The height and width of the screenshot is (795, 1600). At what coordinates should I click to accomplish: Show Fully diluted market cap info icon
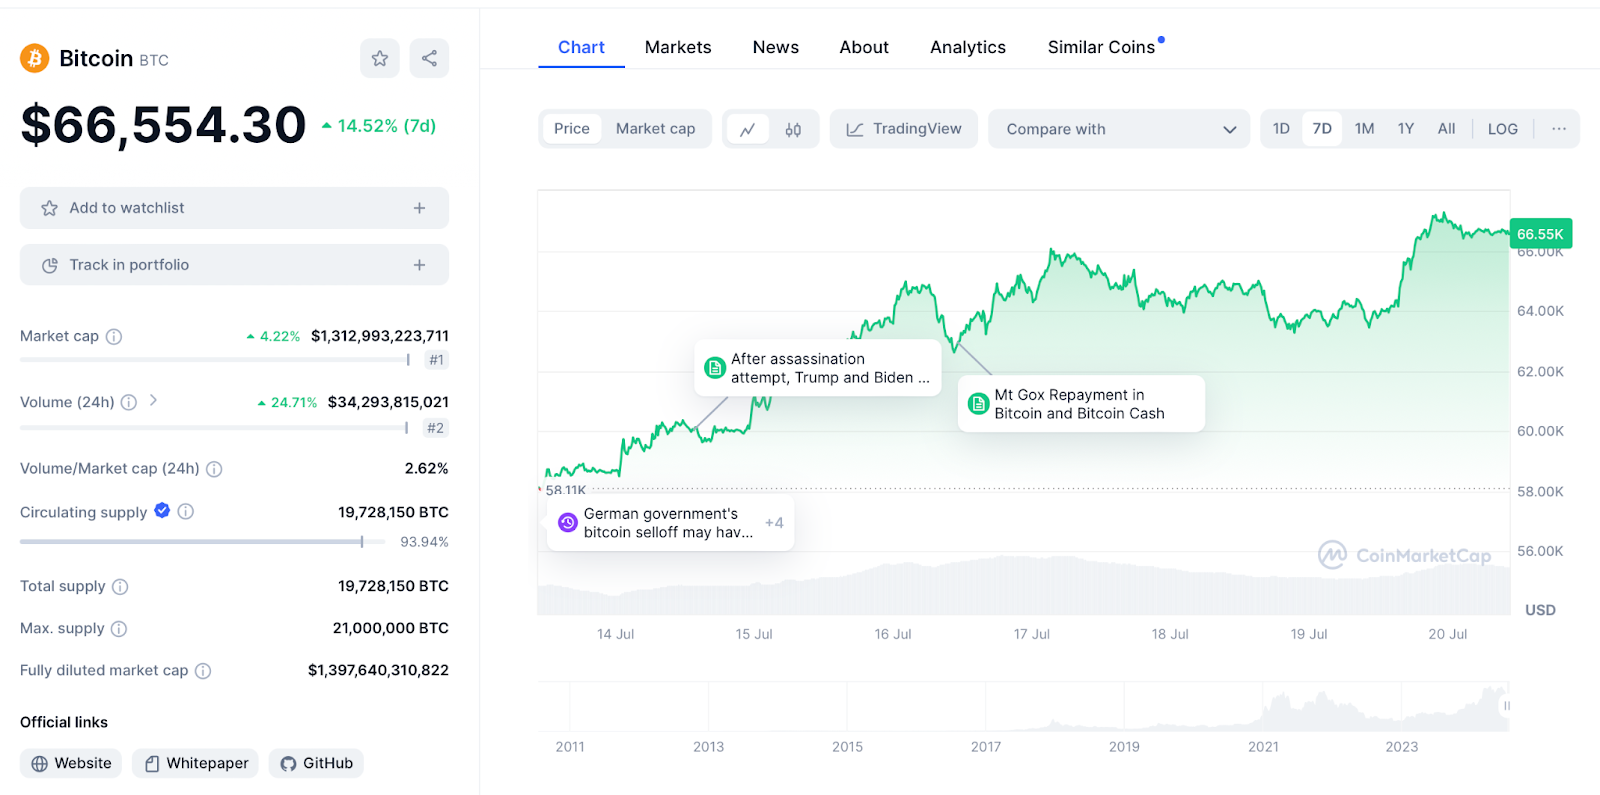203,671
